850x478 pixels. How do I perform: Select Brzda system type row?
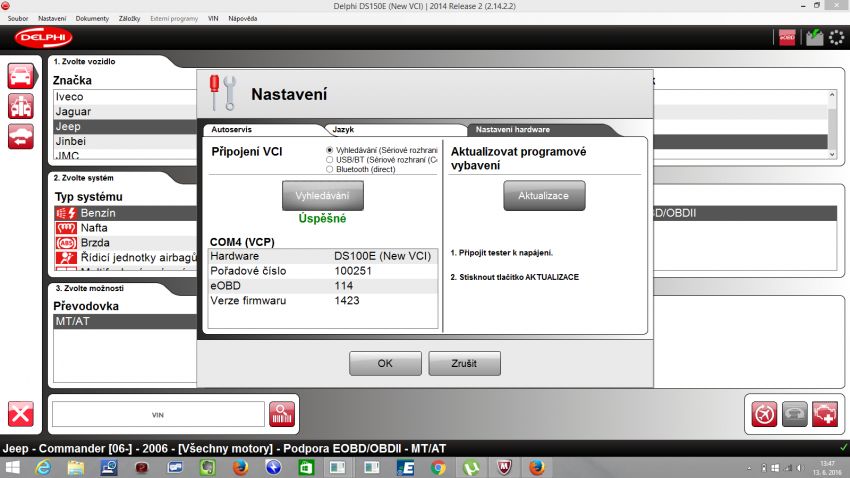point(126,243)
